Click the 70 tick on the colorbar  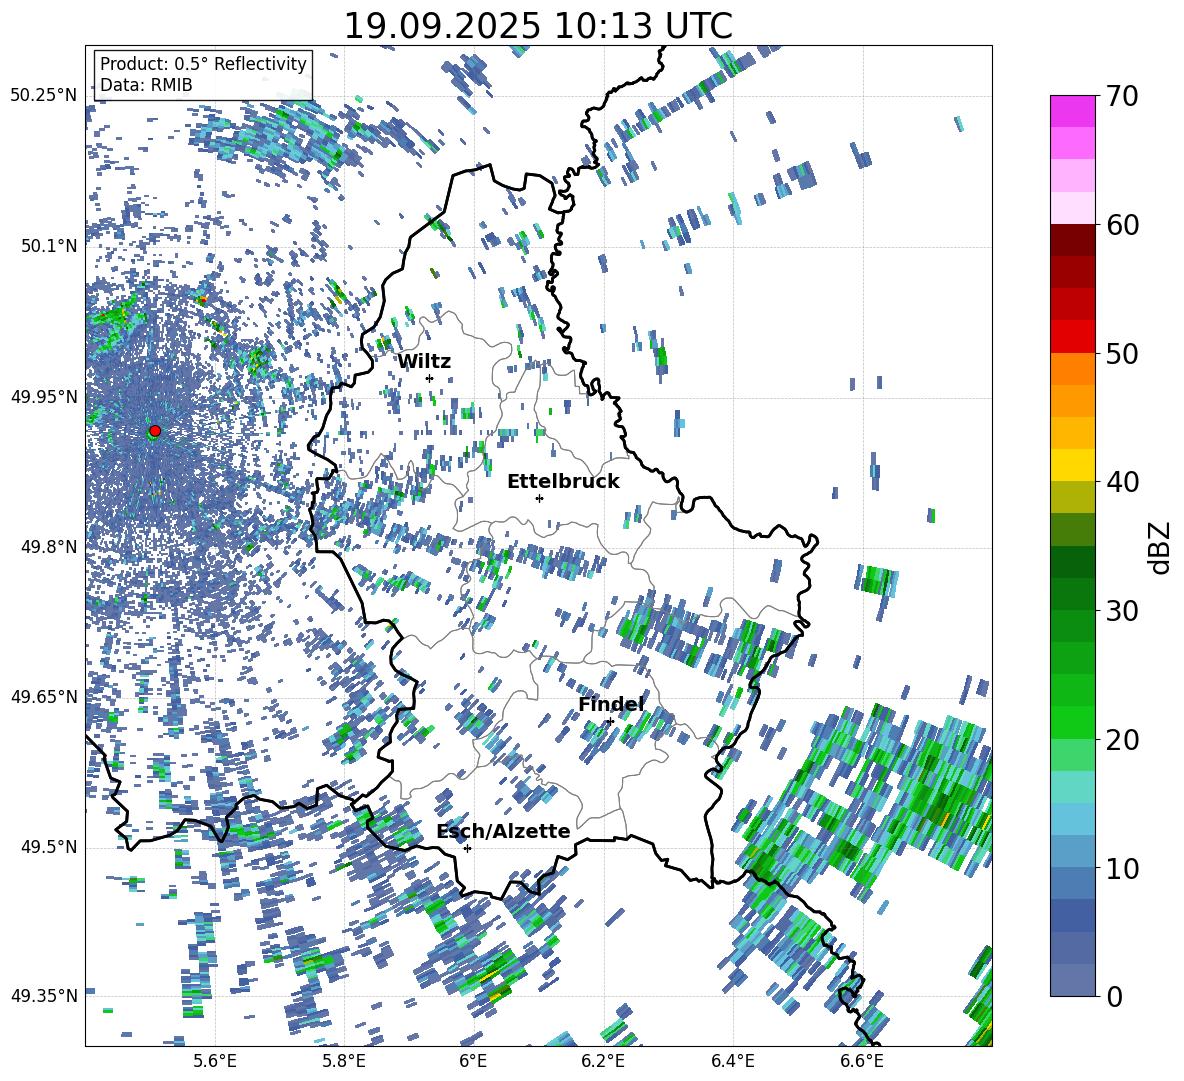tap(1121, 96)
